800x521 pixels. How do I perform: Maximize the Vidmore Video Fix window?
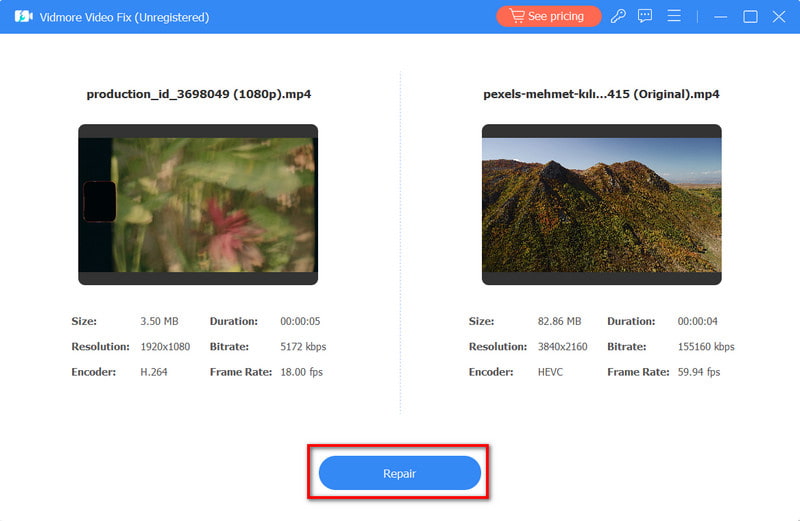click(750, 17)
